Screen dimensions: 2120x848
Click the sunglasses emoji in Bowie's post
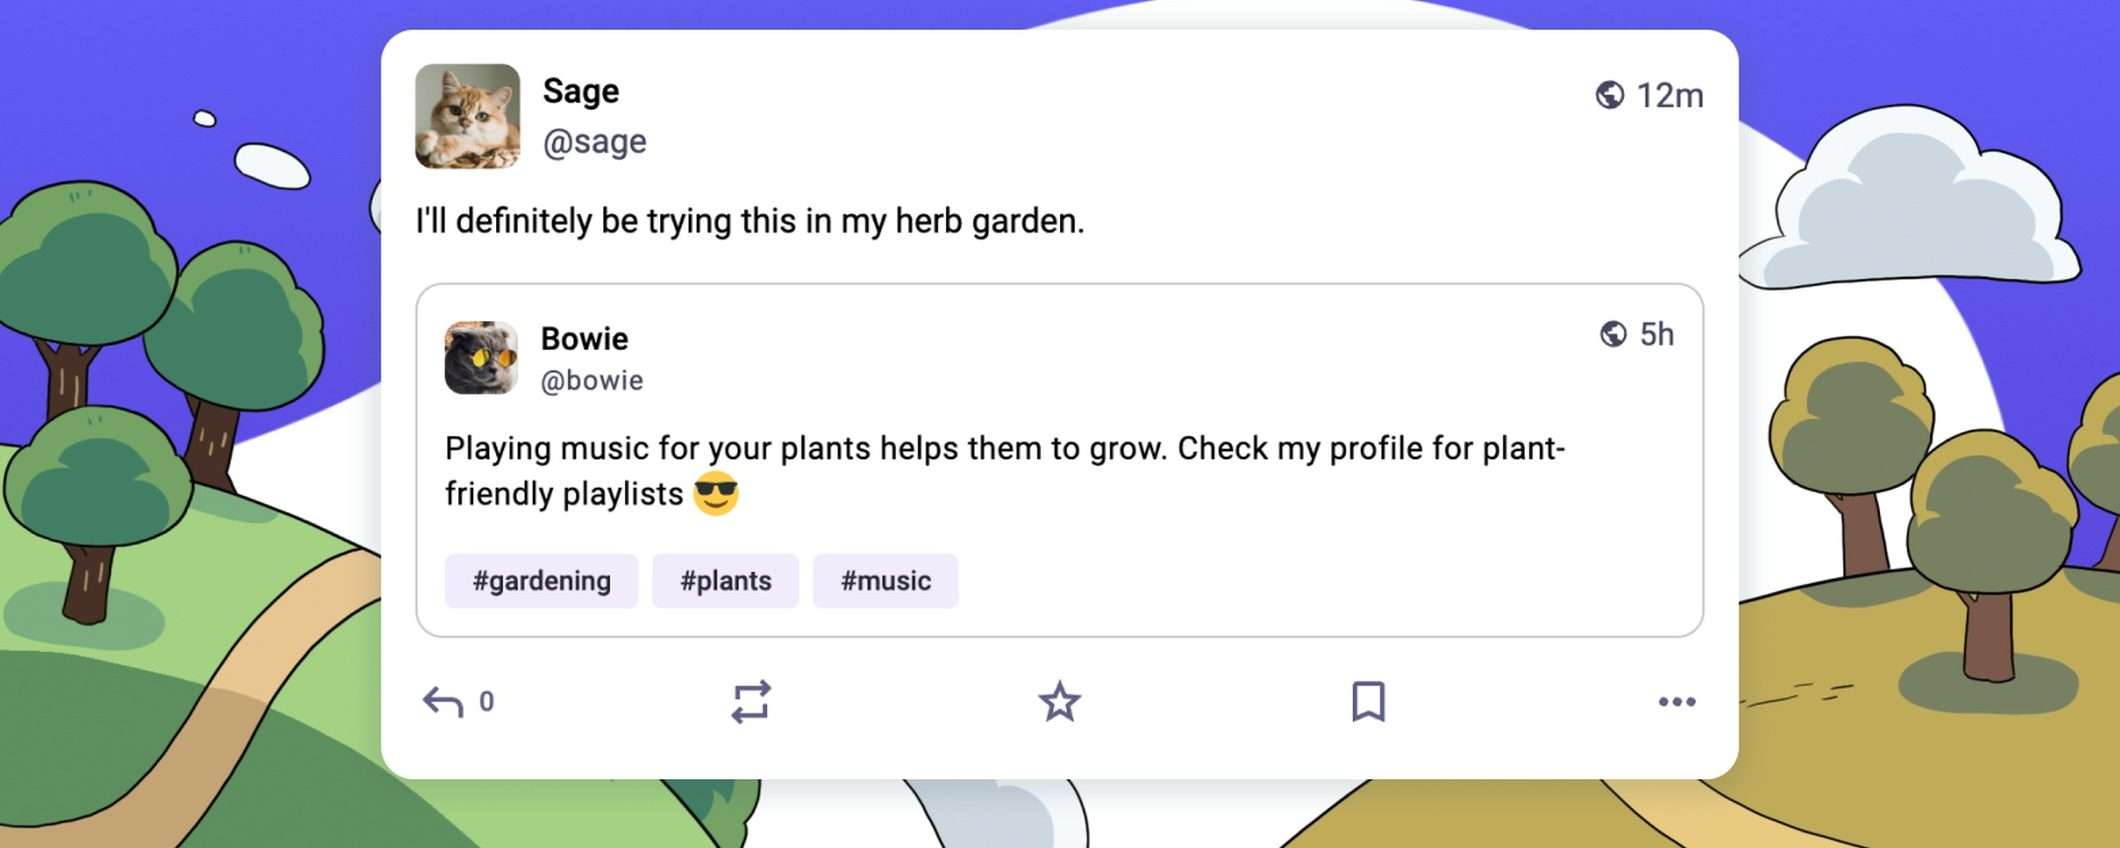(x=716, y=493)
